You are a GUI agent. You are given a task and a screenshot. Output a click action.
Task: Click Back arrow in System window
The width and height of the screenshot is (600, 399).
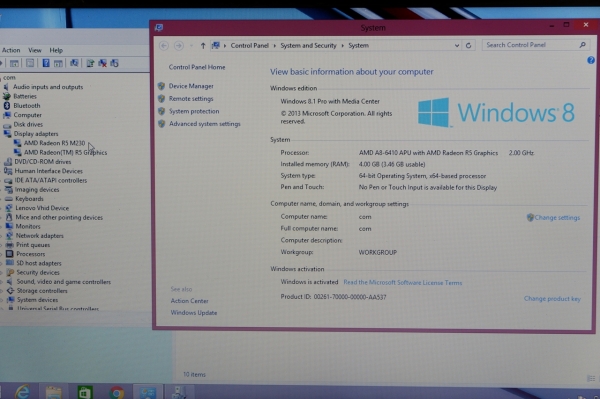tap(164, 46)
